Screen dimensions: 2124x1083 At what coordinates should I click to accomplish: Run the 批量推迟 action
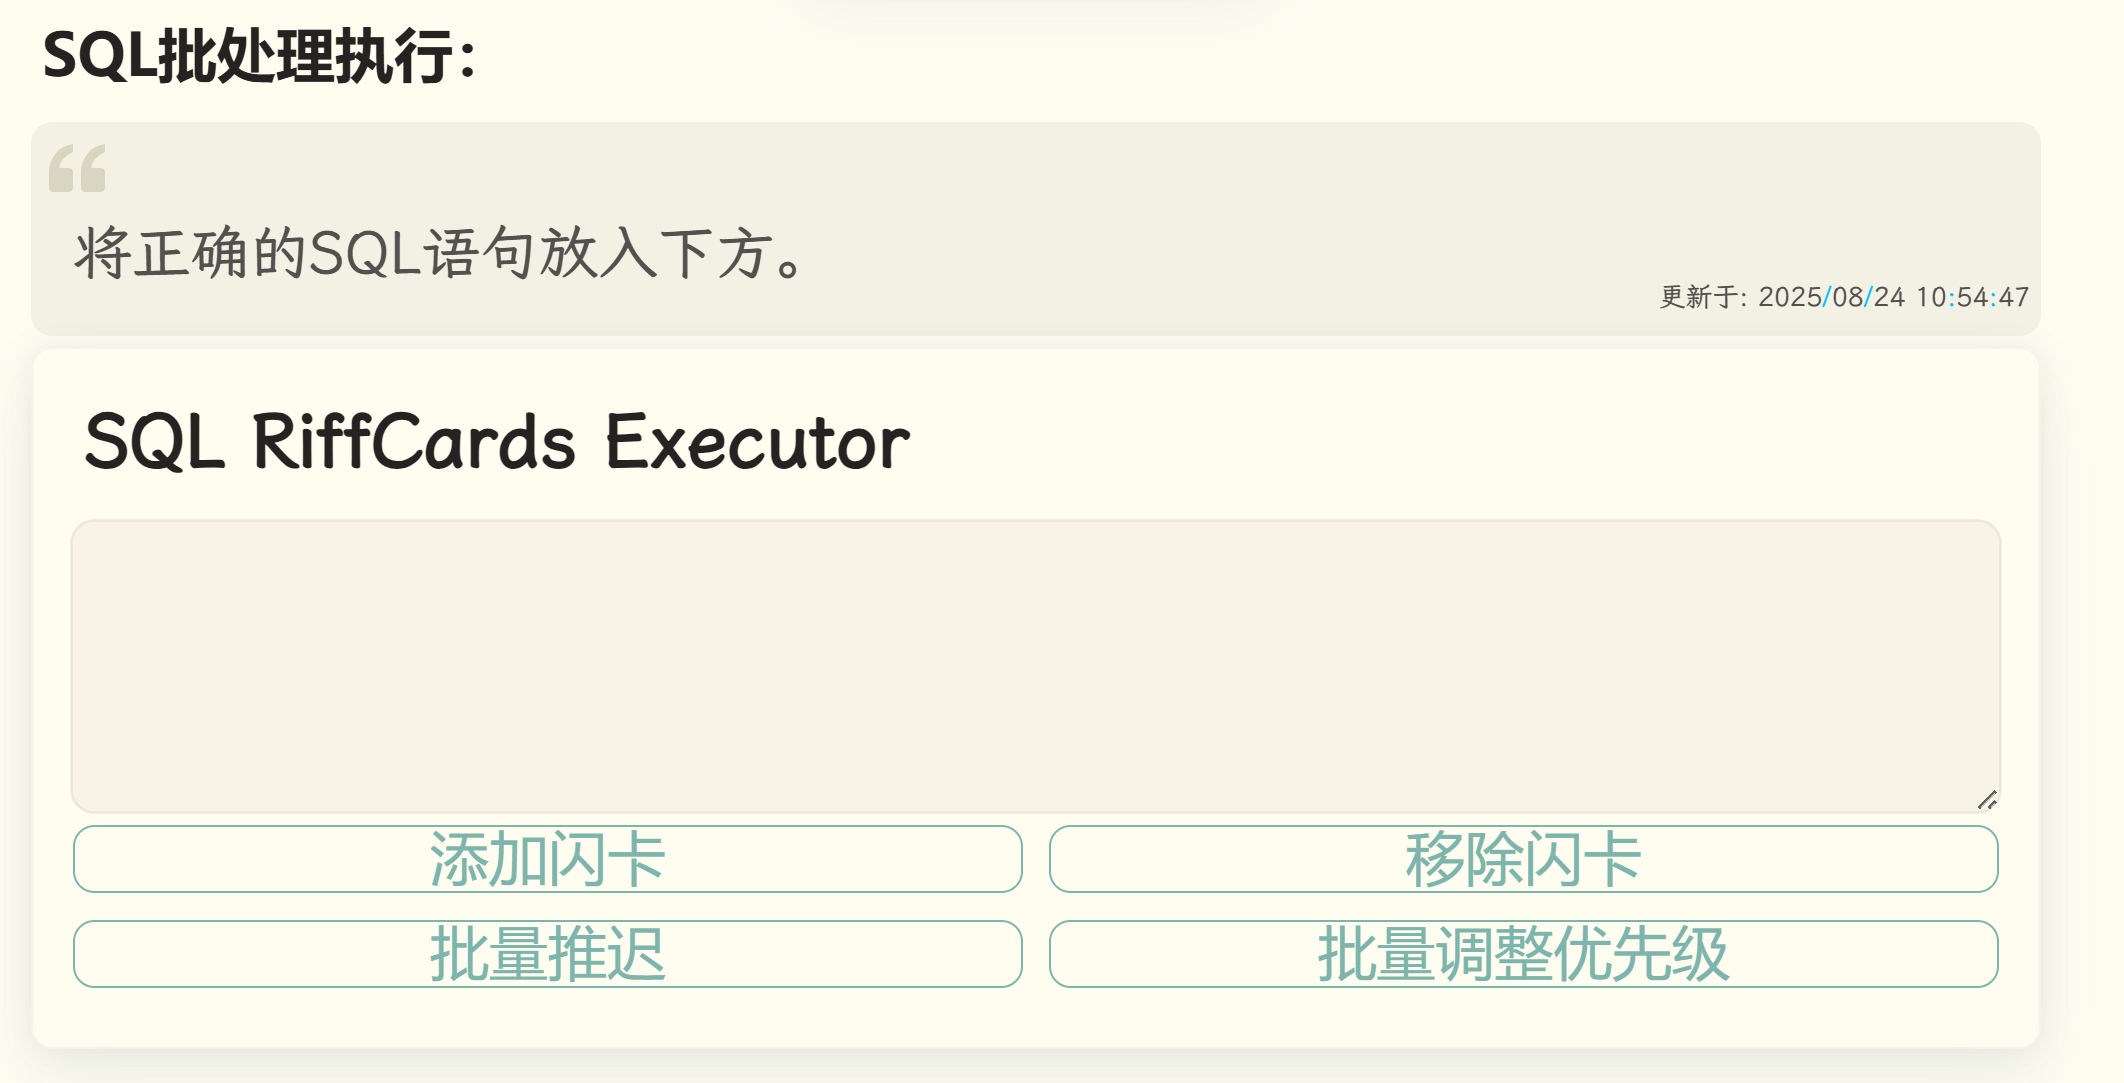[x=547, y=954]
